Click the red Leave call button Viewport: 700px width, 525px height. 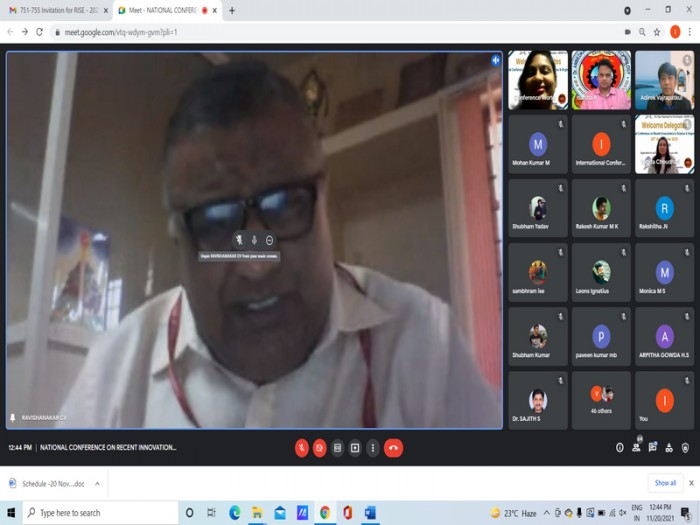click(394, 448)
